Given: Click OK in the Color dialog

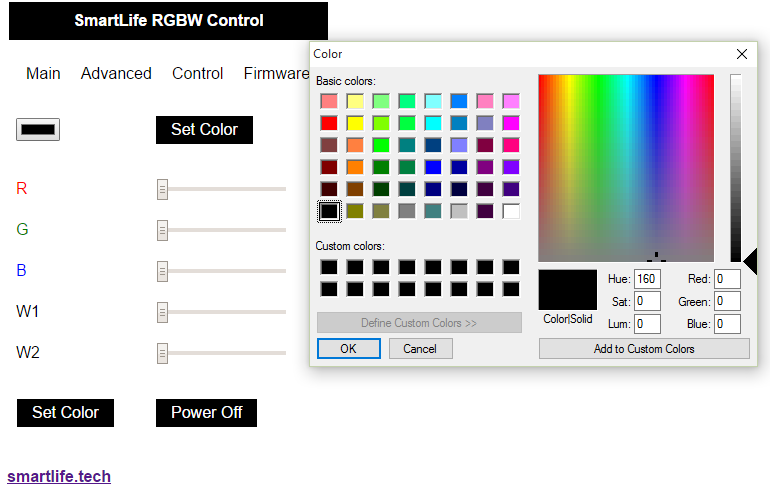Looking at the screenshot, I should click(x=349, y=349).
